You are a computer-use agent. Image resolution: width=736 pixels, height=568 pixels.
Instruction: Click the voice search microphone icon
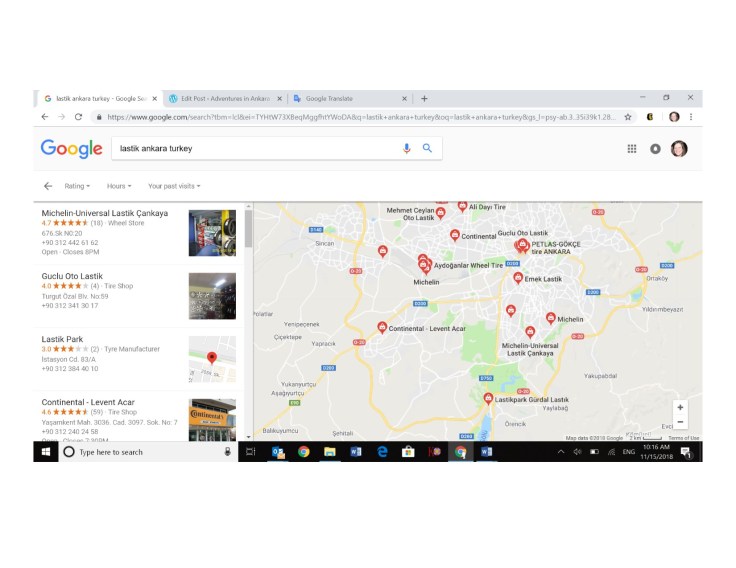click(406, 148)
